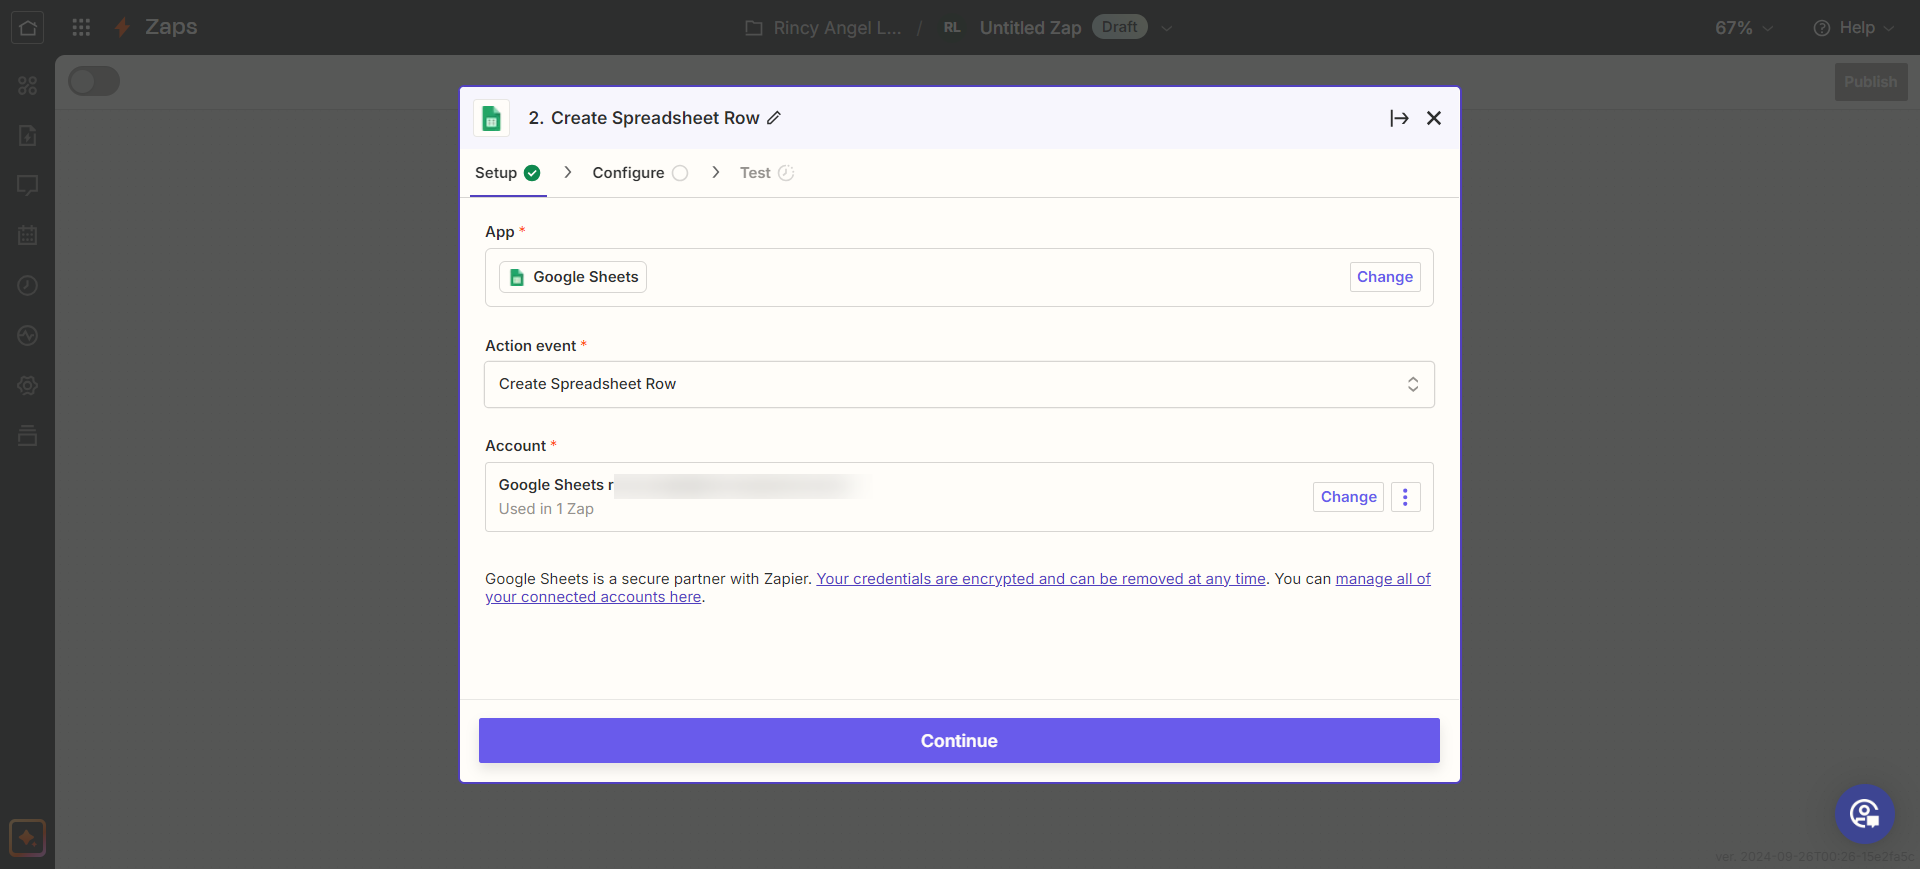Close the Create Spreadsheet Row dialog
The height and width of the screenshot is (869, 1920).
coord(1434,118)
